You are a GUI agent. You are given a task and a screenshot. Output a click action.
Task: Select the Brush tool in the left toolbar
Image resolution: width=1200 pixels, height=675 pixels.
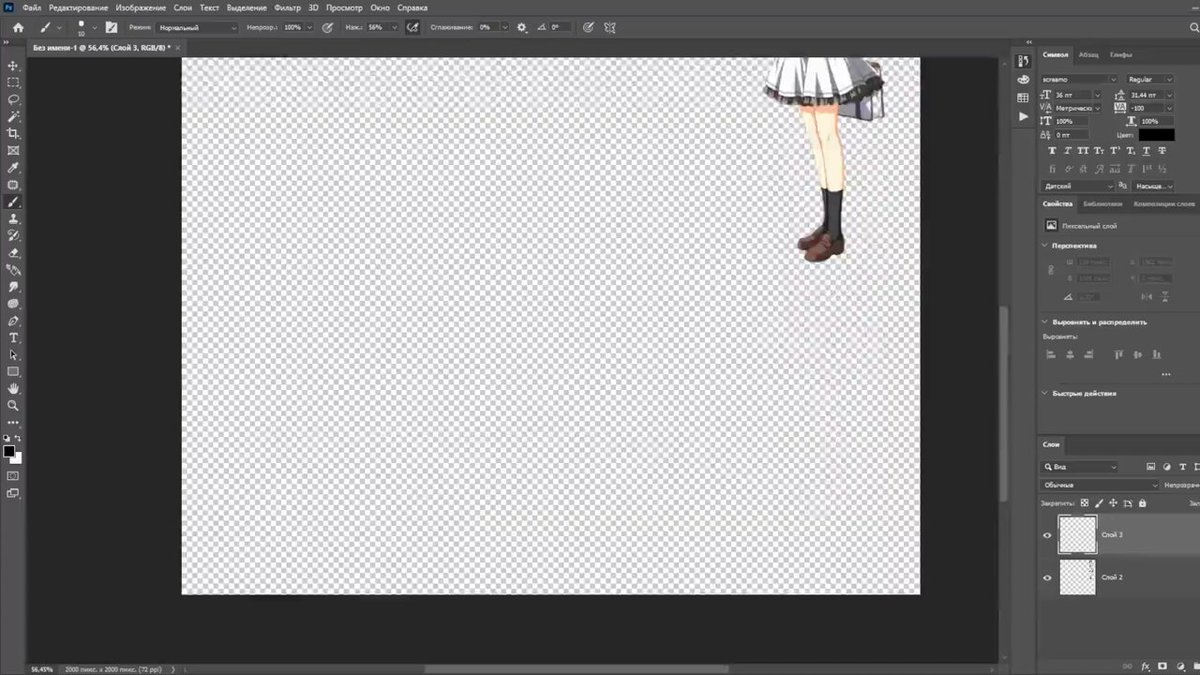(13, 202)
